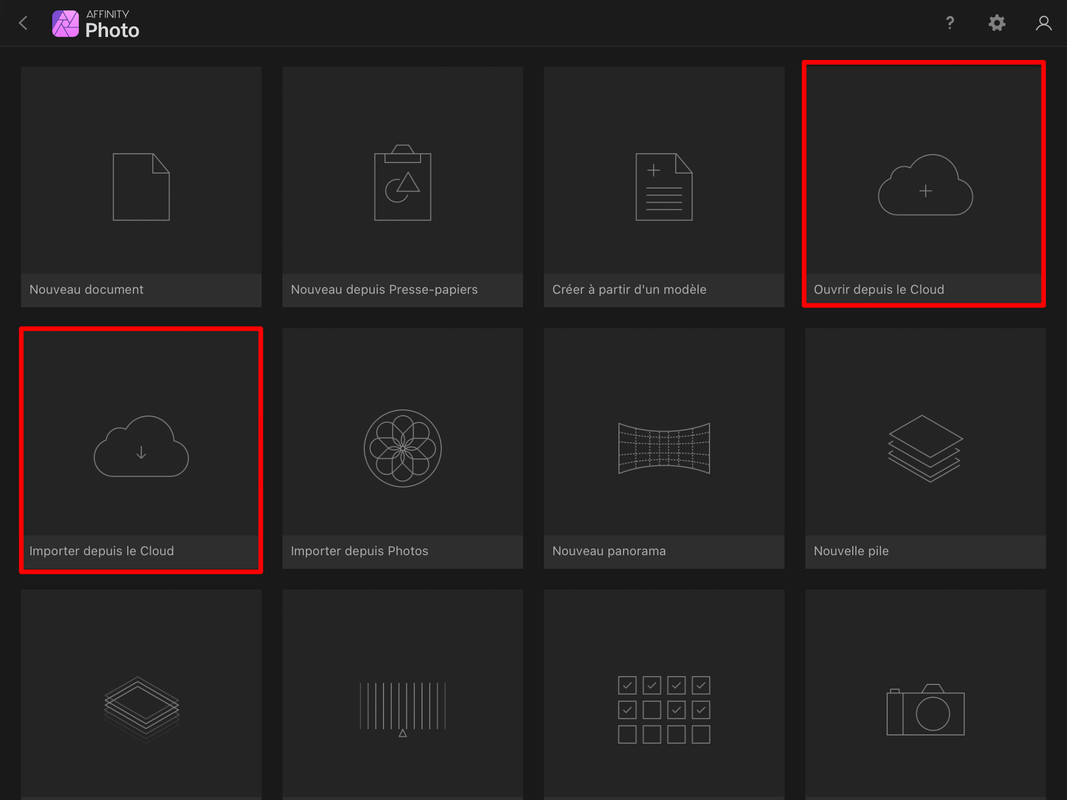Viewport: 1067px width, 800px height.
Task: Choose Nouveau depuis Presse-papiers
Action: [x=384, y=290]
